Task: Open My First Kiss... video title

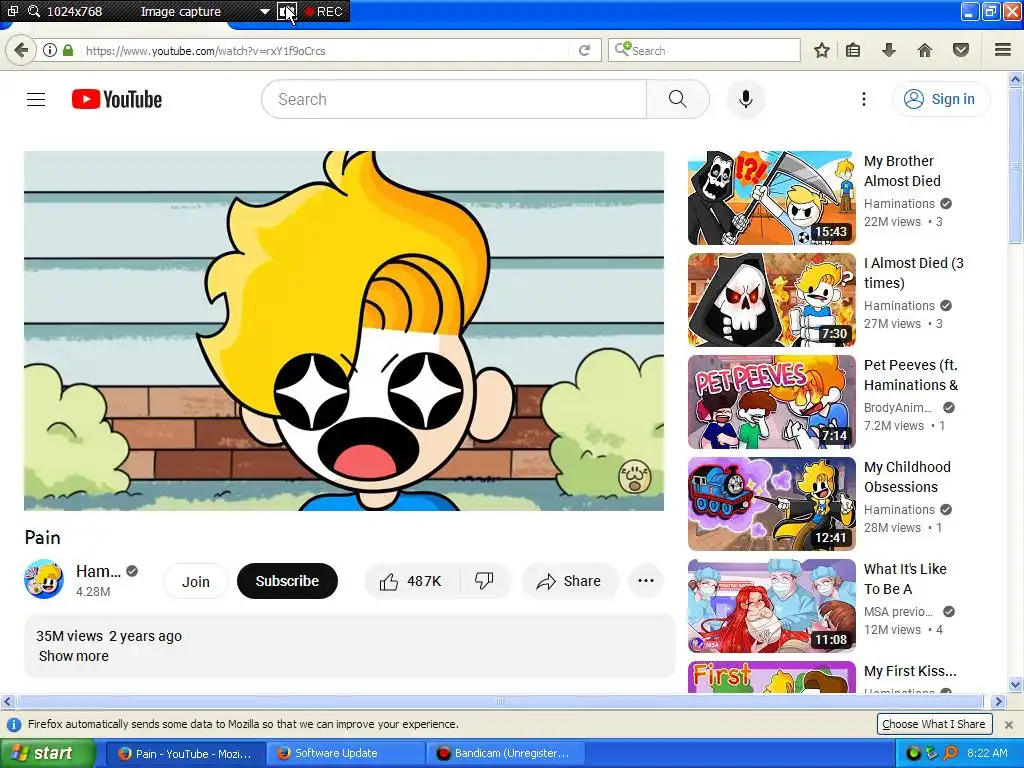Action: pos(910,671)
